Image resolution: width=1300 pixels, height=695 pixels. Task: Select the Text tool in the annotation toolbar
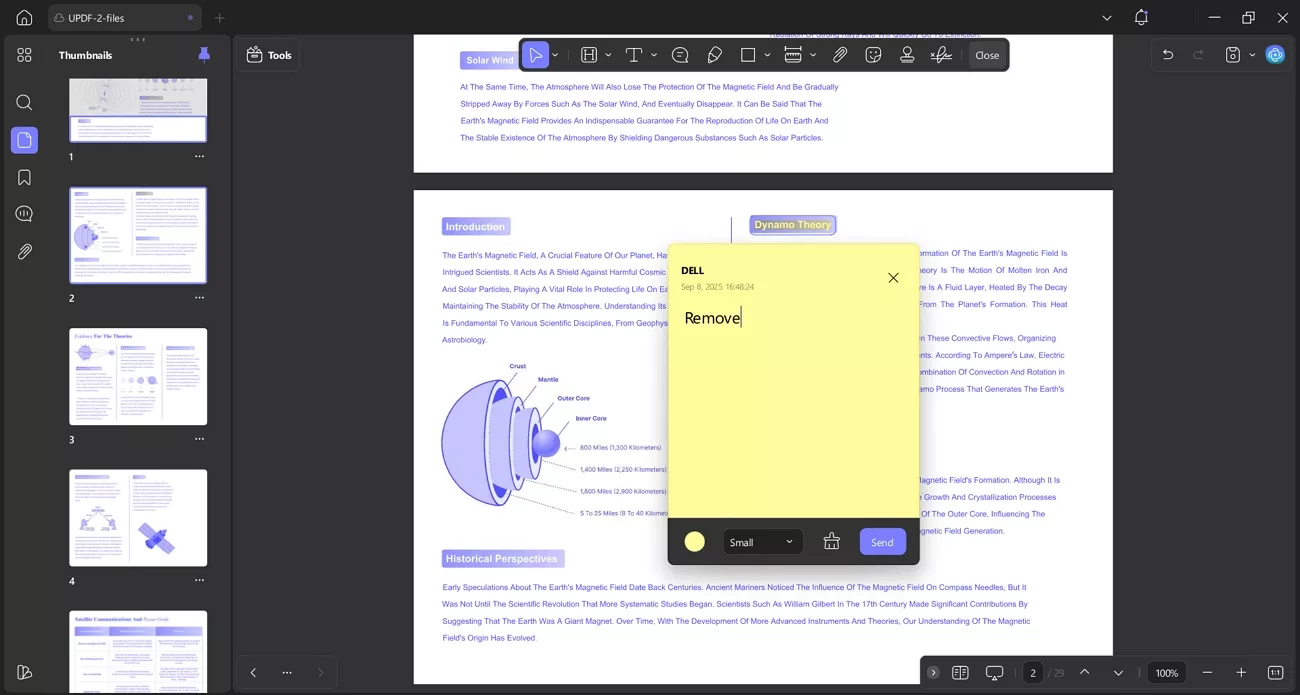(x=633, y=54)
